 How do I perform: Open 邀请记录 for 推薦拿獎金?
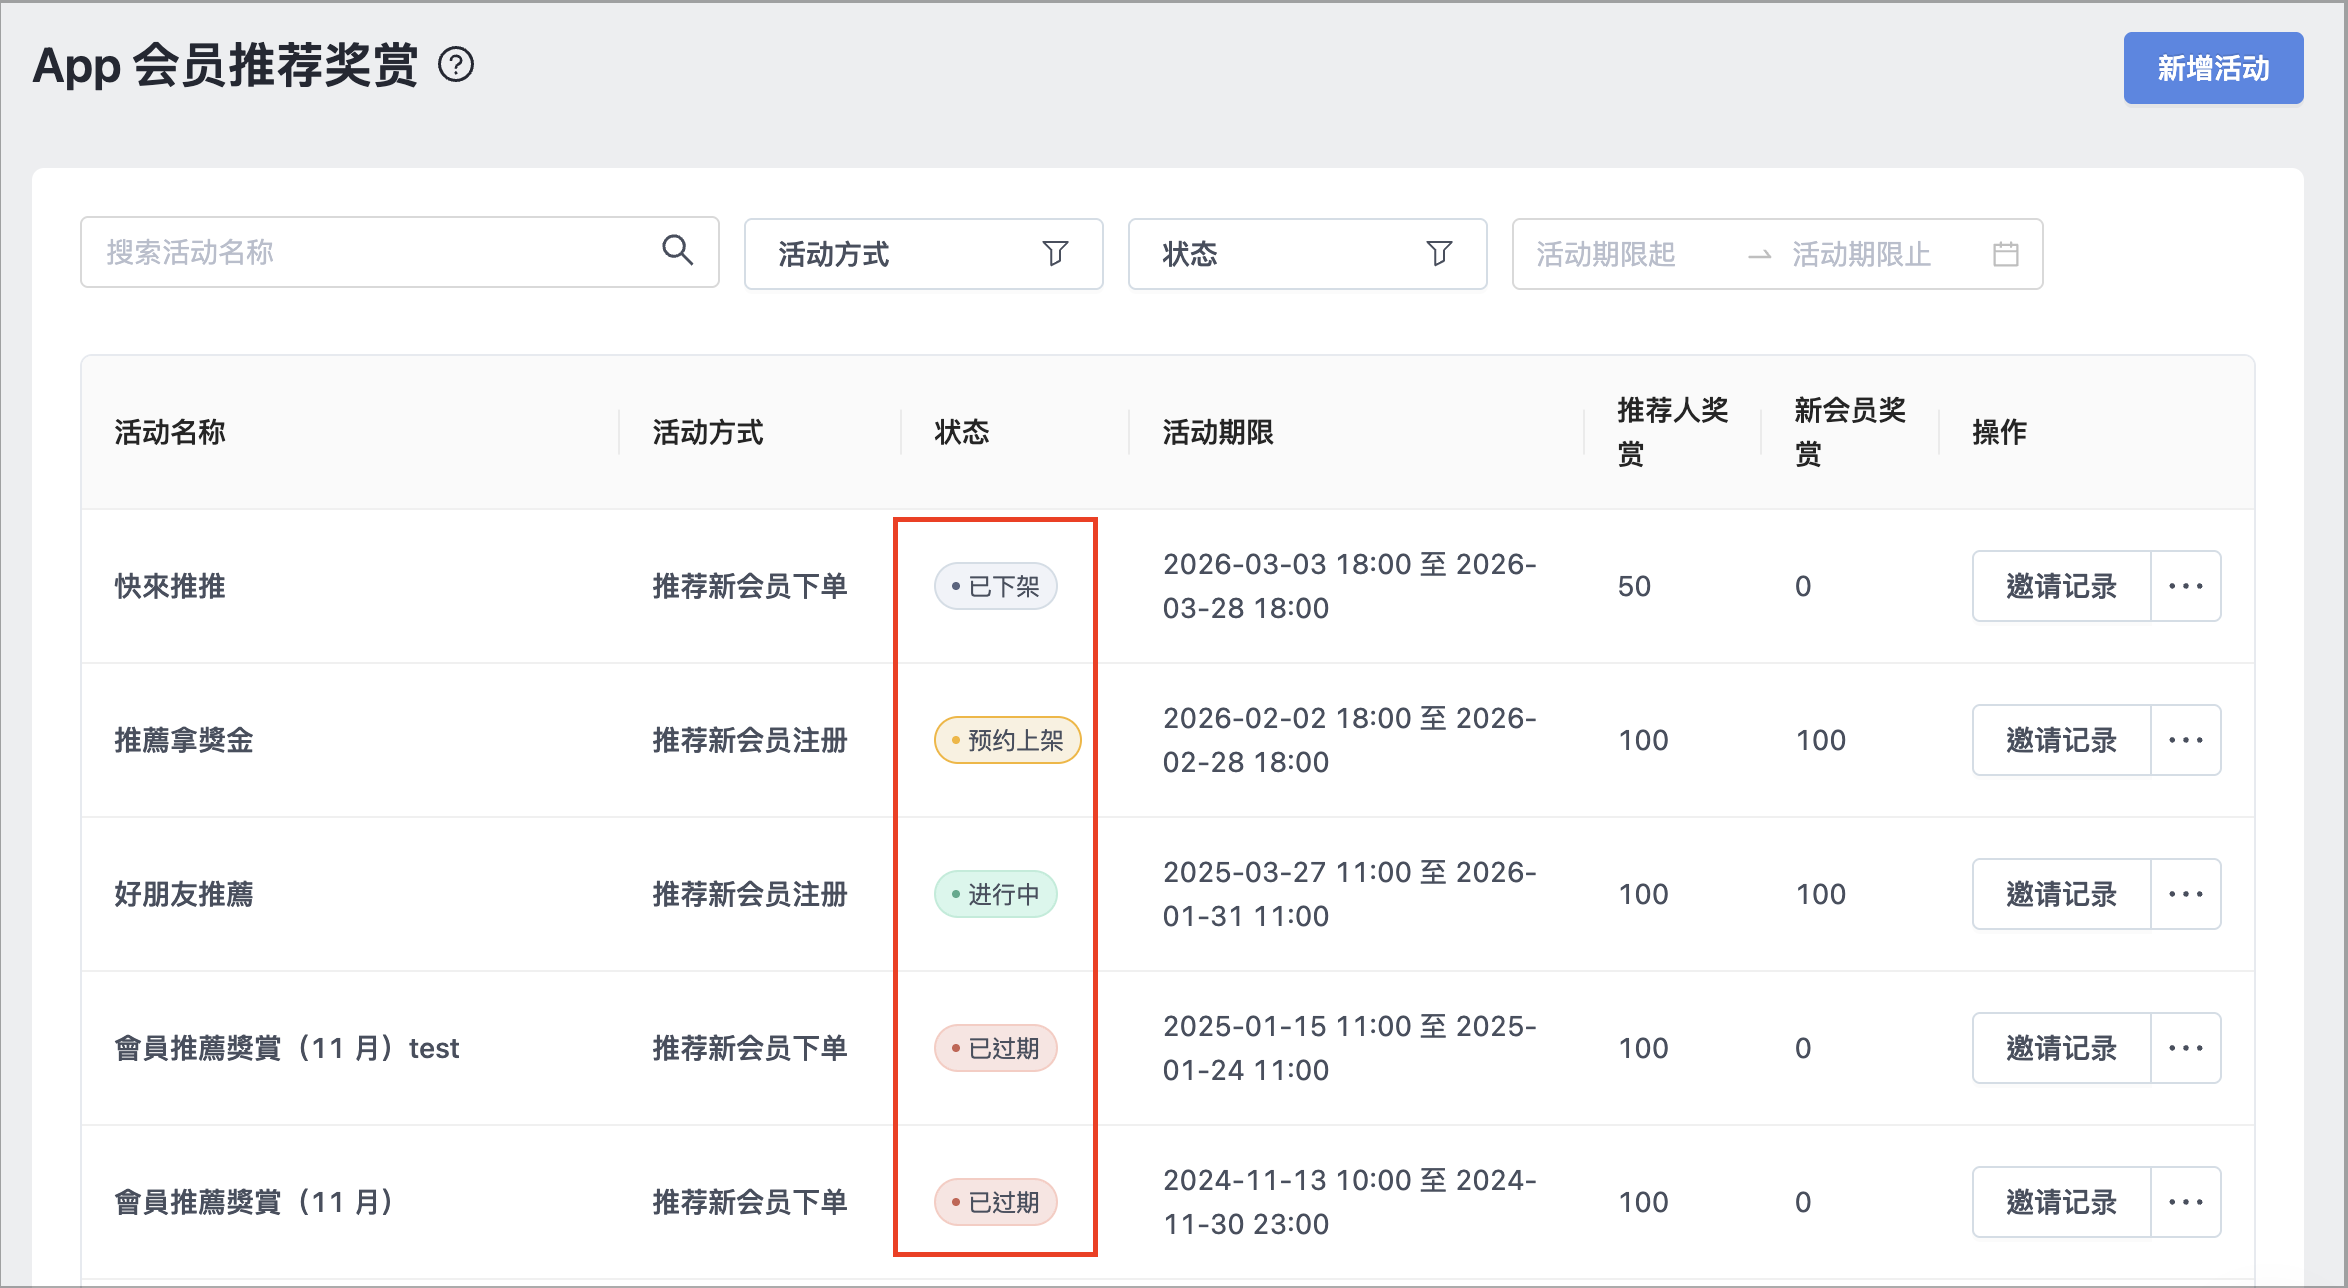(x=2061, y=740)
